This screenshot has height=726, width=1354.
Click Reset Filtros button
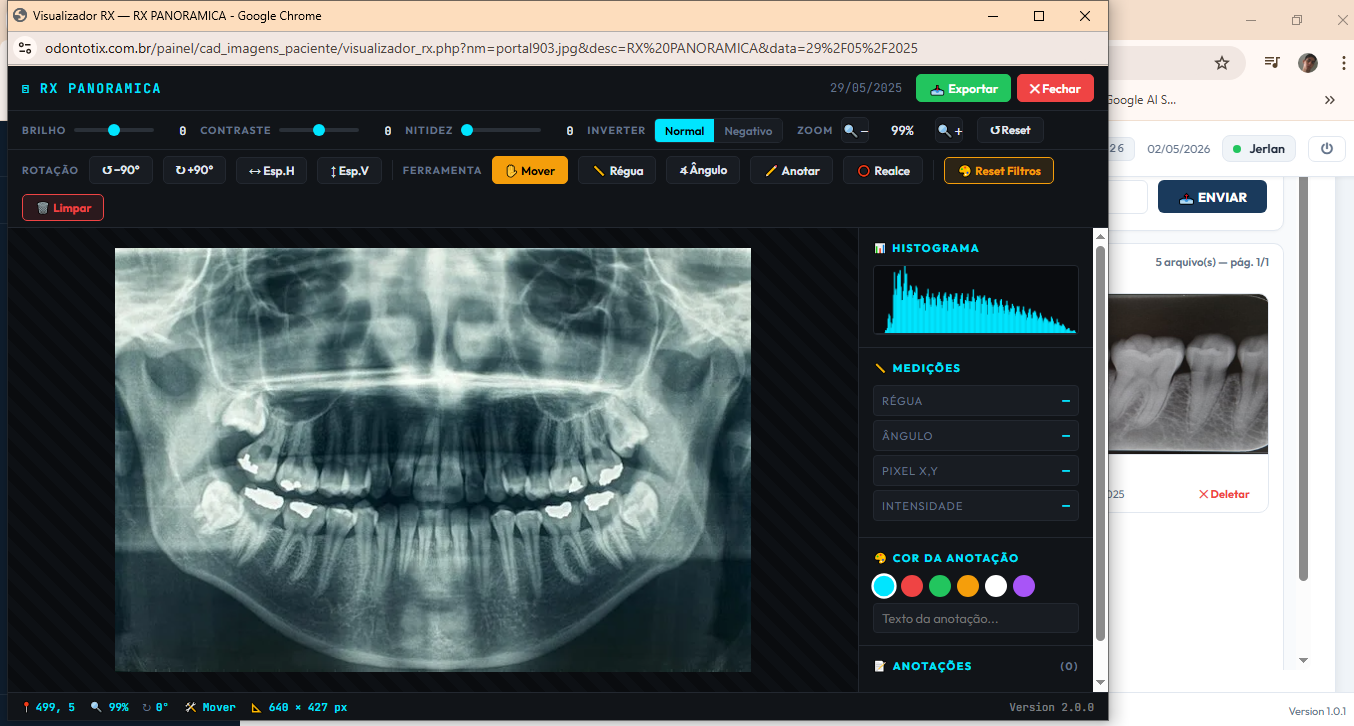point(999,171)
